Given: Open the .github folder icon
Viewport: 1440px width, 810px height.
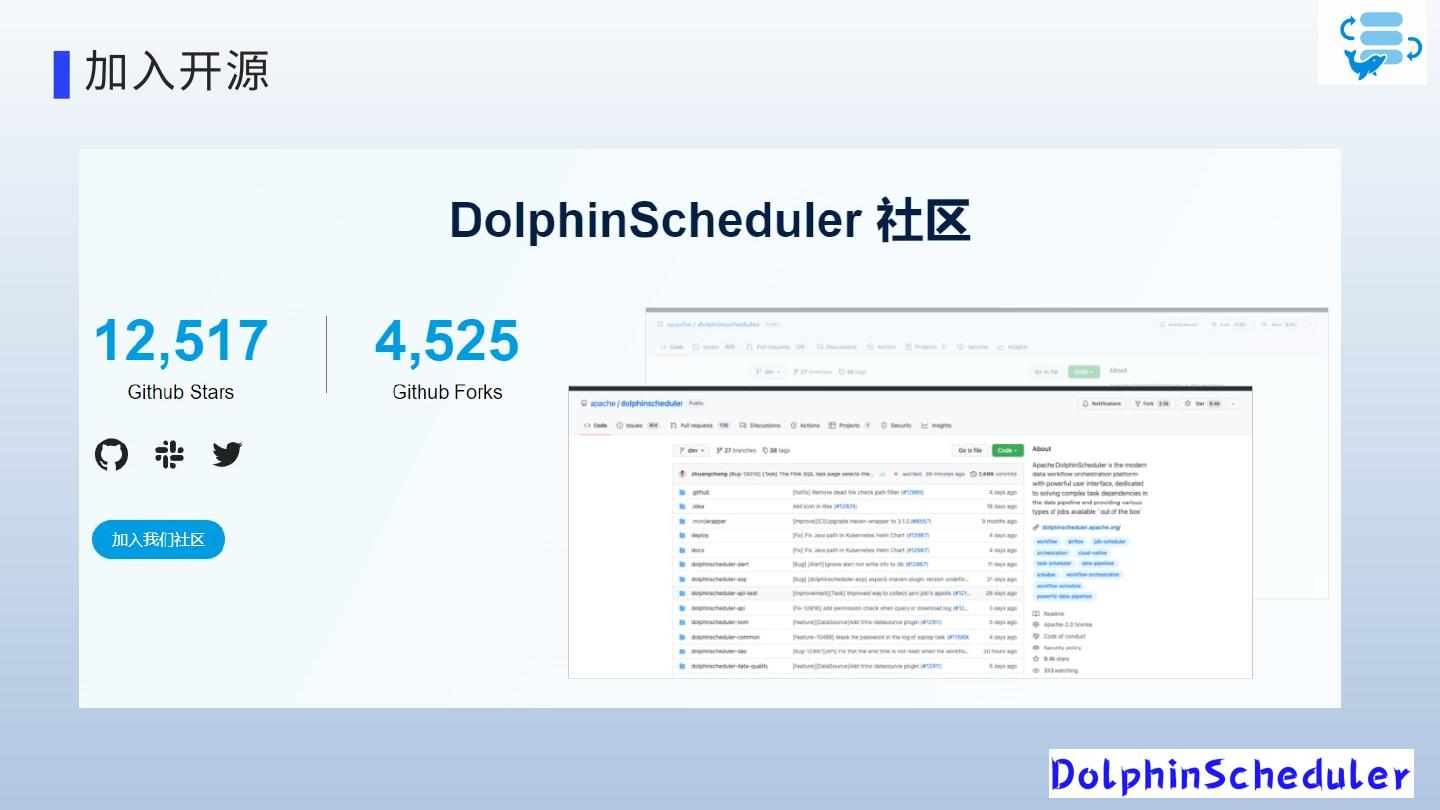Looking at the screenshot, I should click(682, 492).
